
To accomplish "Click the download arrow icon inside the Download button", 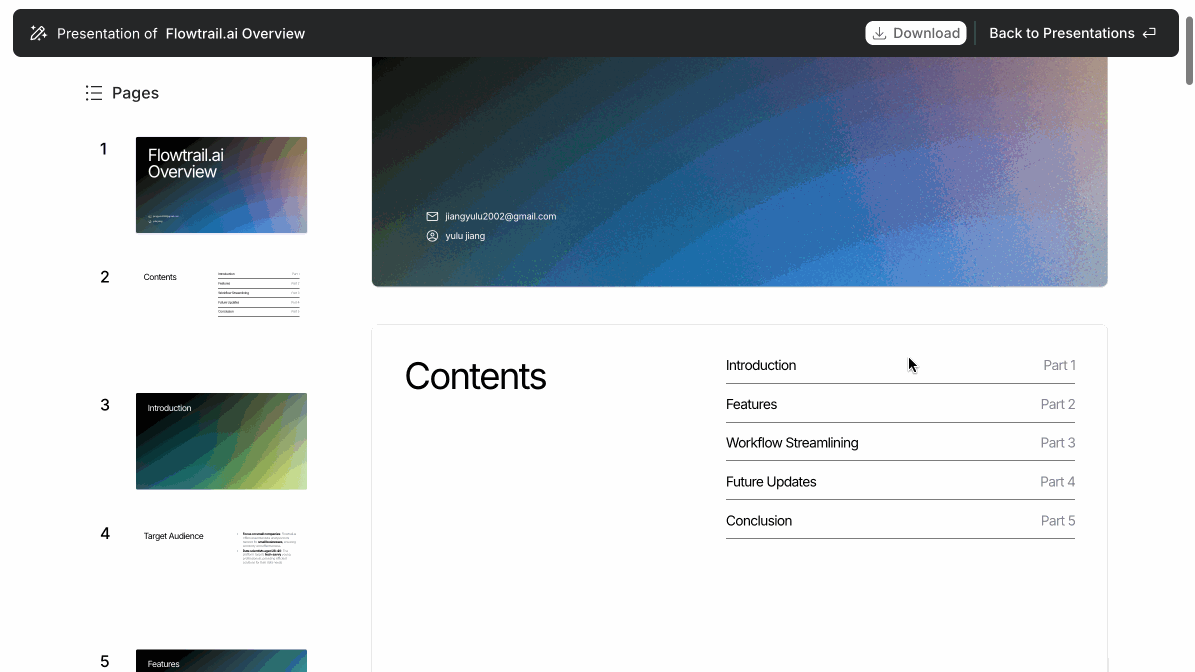I will (x=881, y=32).
